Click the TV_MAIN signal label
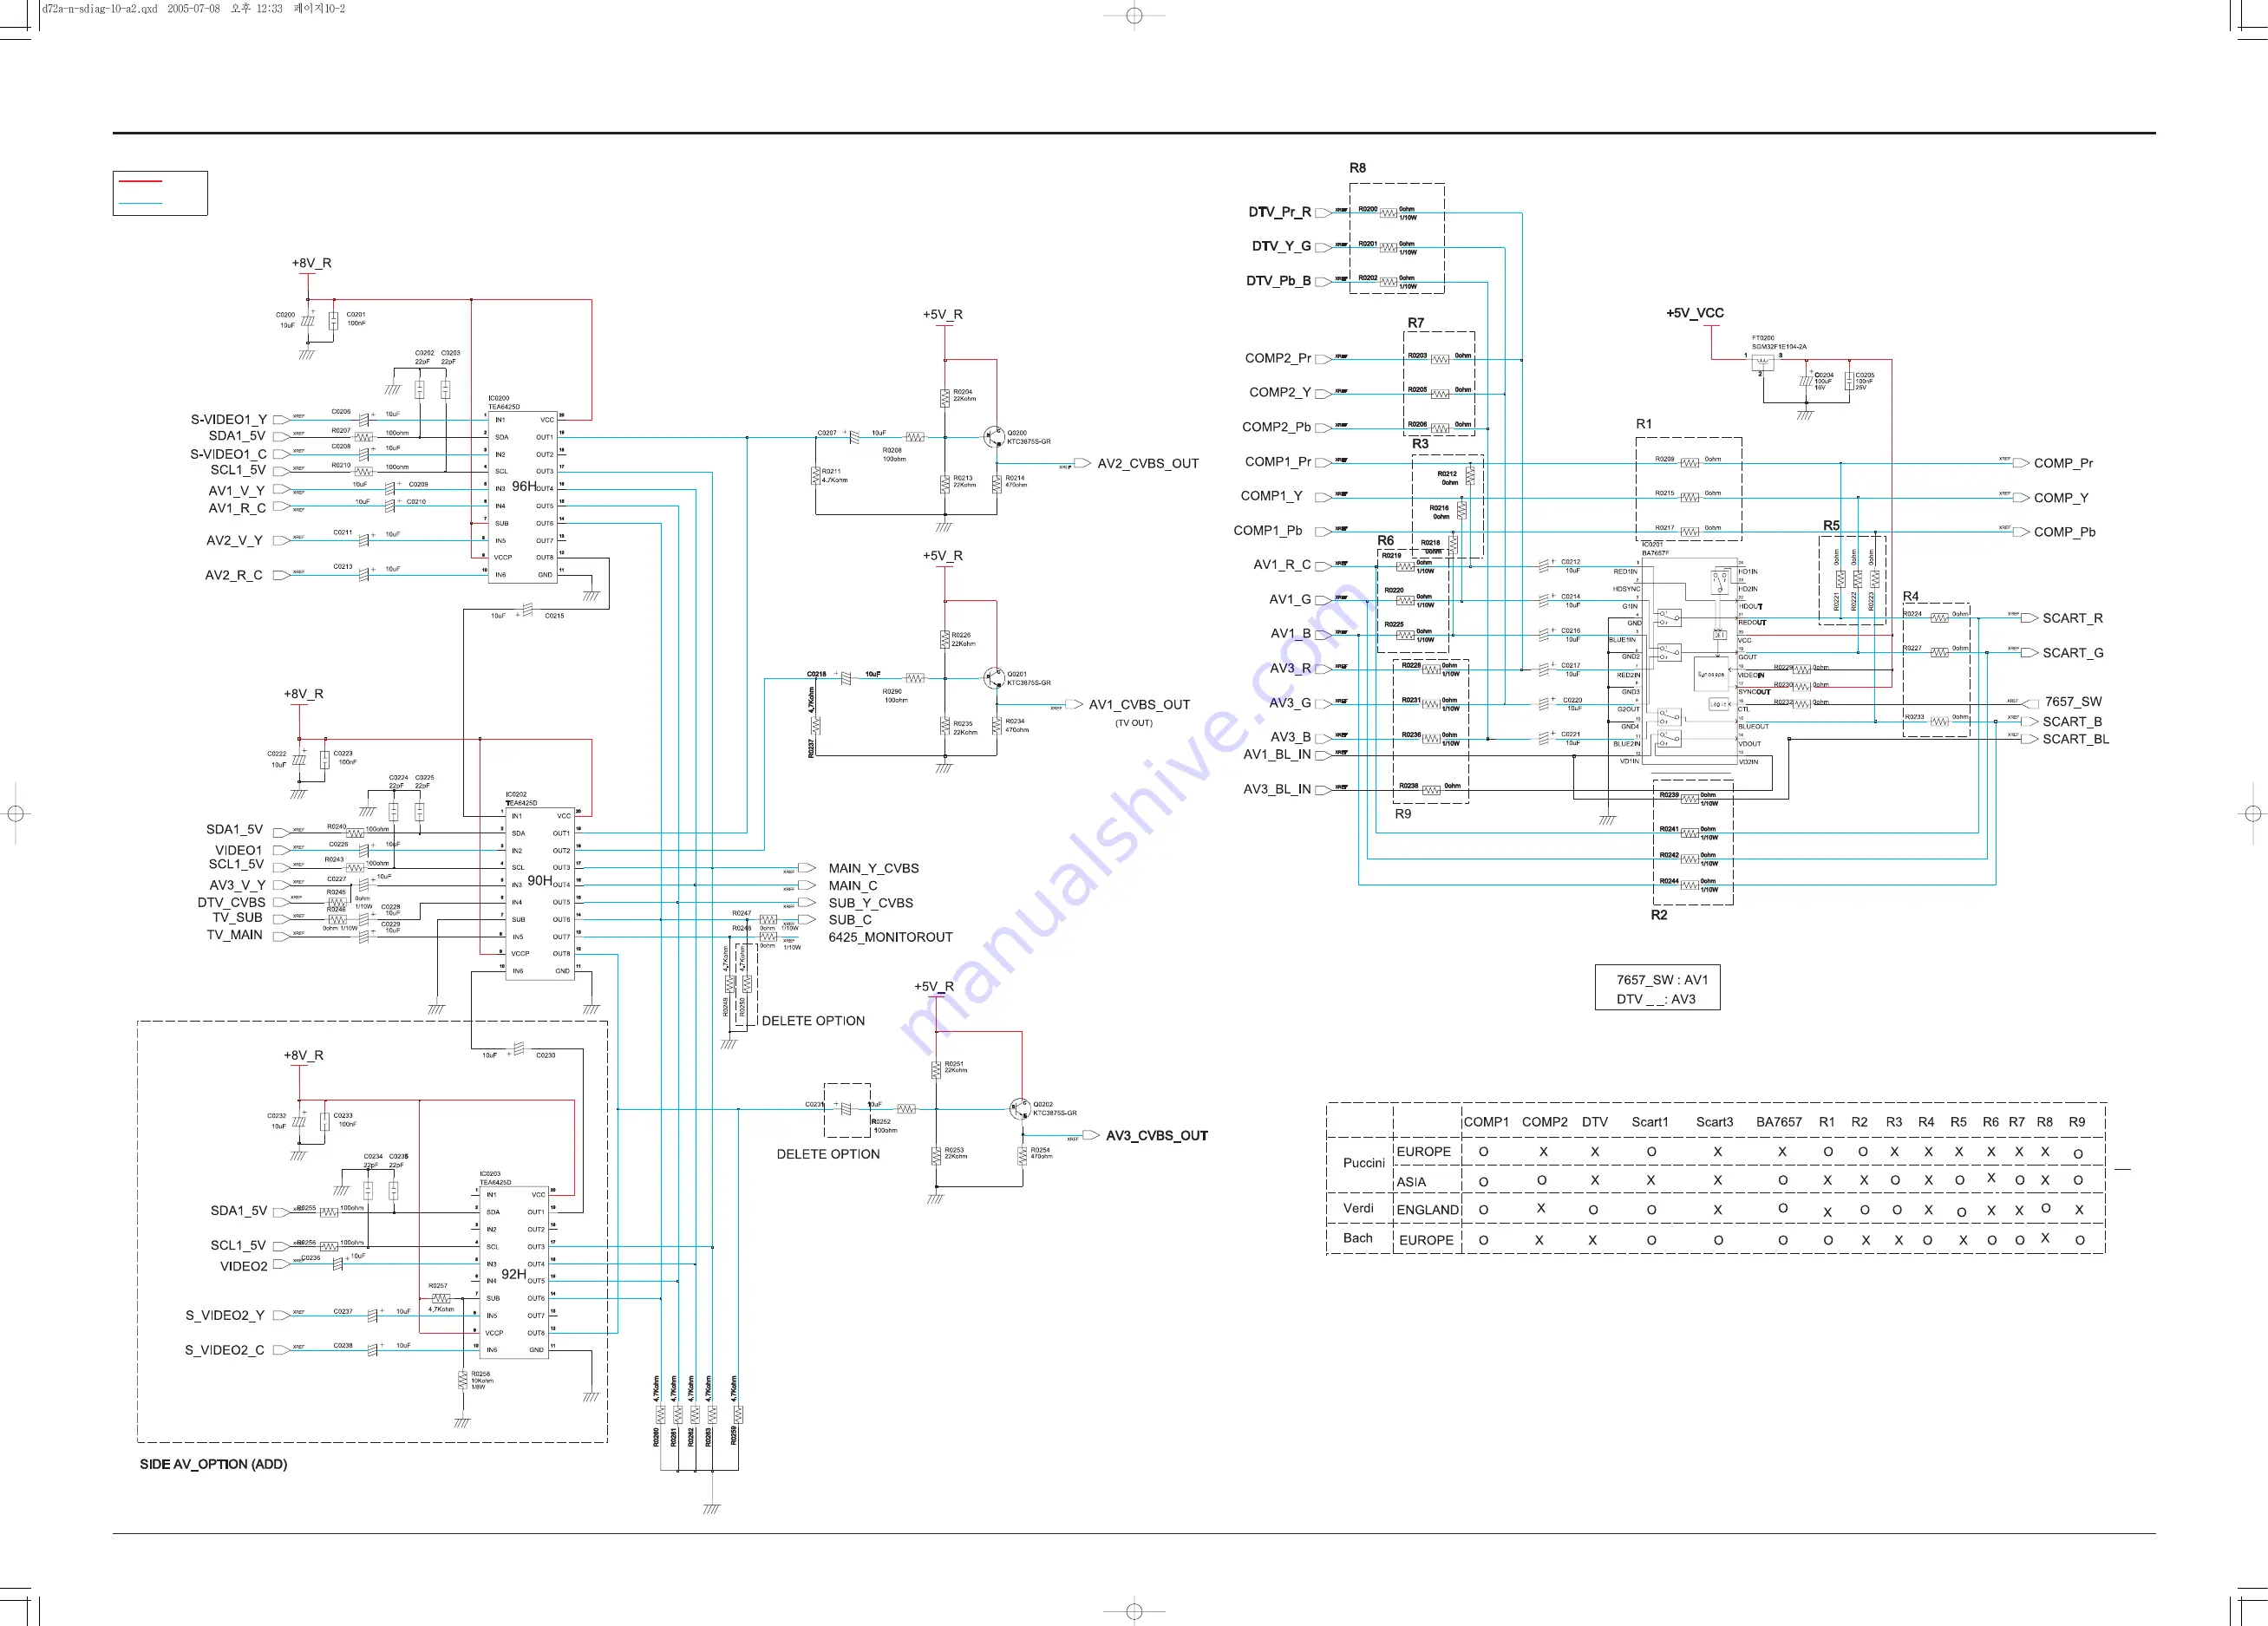Viewport: 2268px width, 1626px height. [x=235, y=935]
